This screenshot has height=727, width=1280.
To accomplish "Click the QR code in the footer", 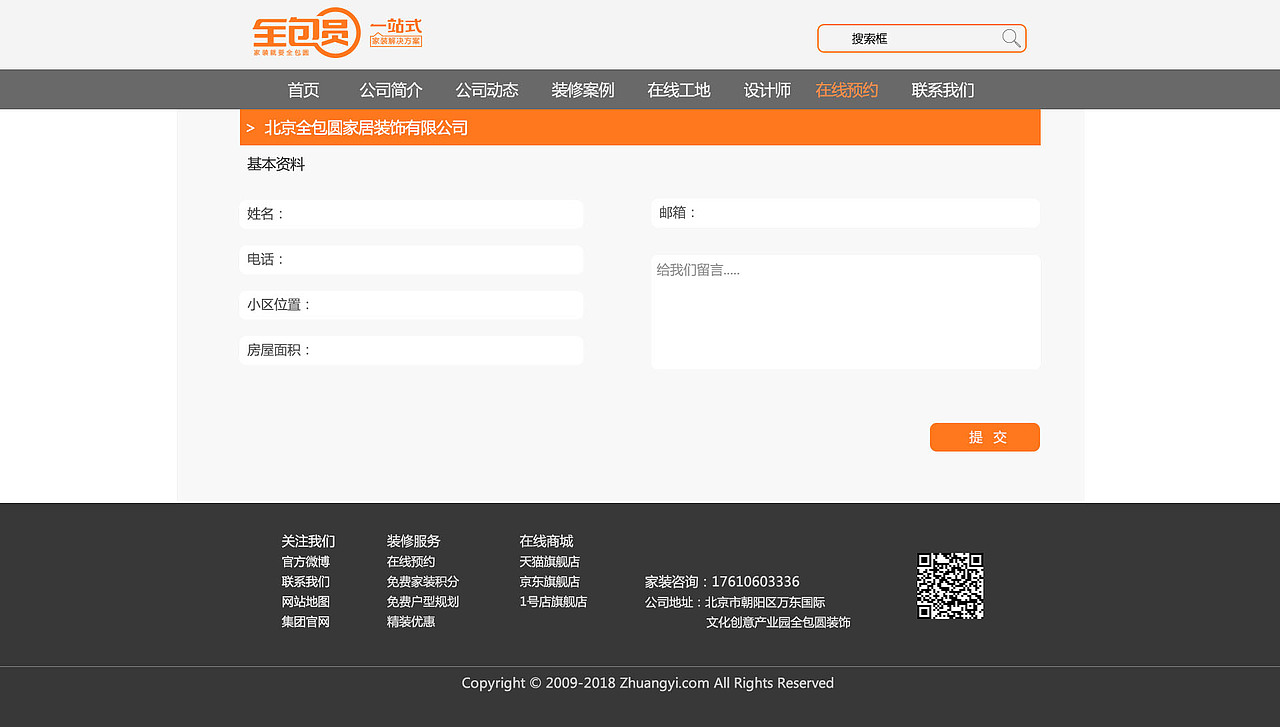I will (x=950, y=586).
